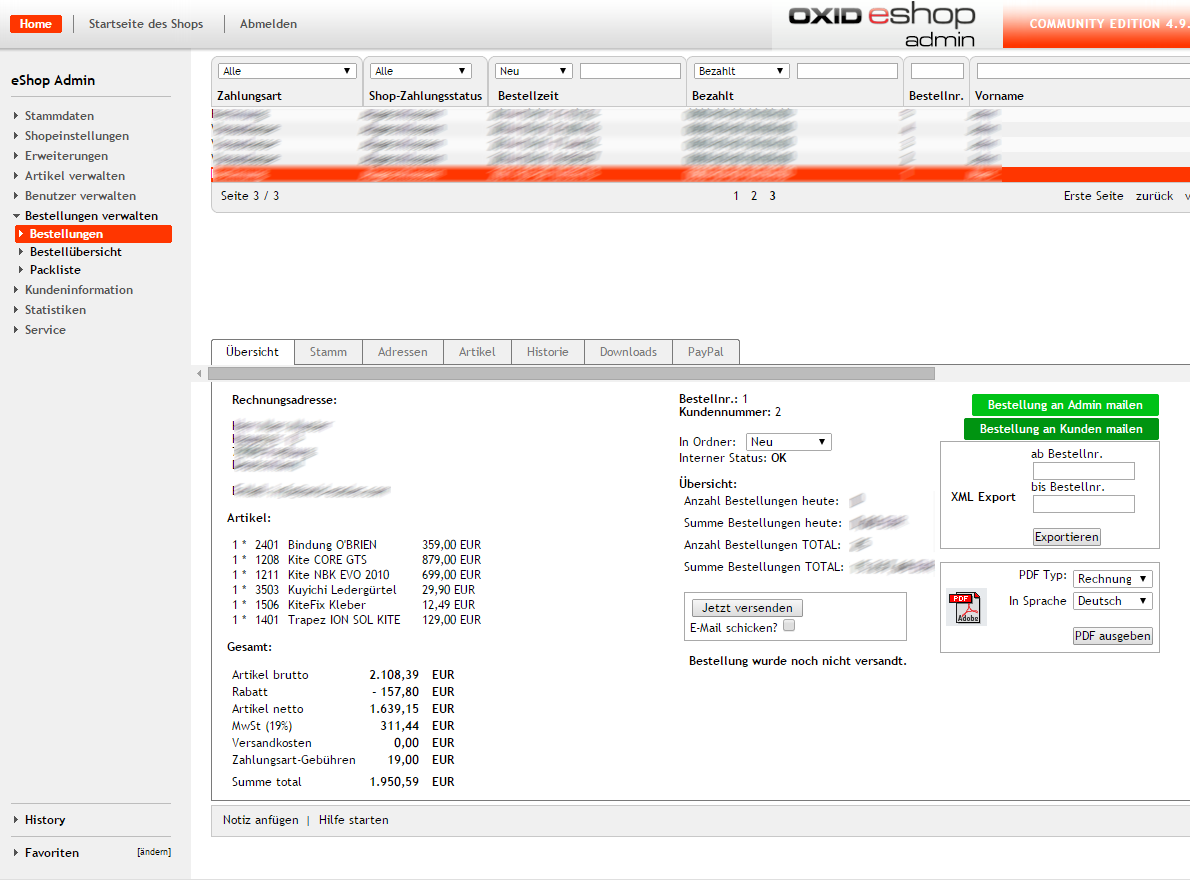Open Startseite des Shops link
Image resolution: width=1190 pixels, height=880 pixels.
pyautogui.click(x=146, y=24)
